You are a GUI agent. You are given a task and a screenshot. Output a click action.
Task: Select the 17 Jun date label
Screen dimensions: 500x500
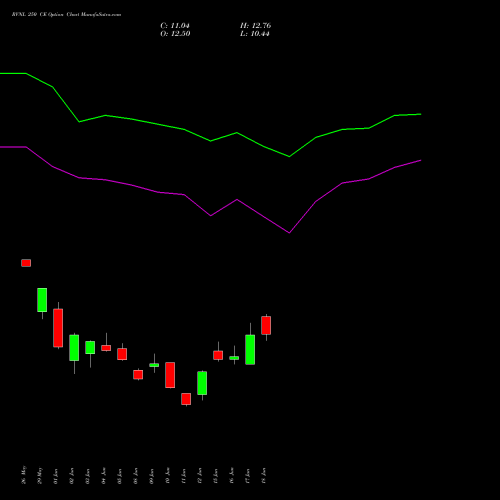point(248,476)
